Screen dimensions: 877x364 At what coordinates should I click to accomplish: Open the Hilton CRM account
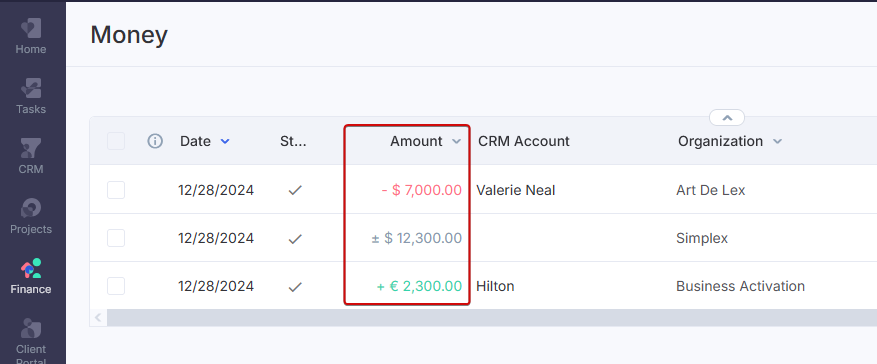(x=495, y=286)
